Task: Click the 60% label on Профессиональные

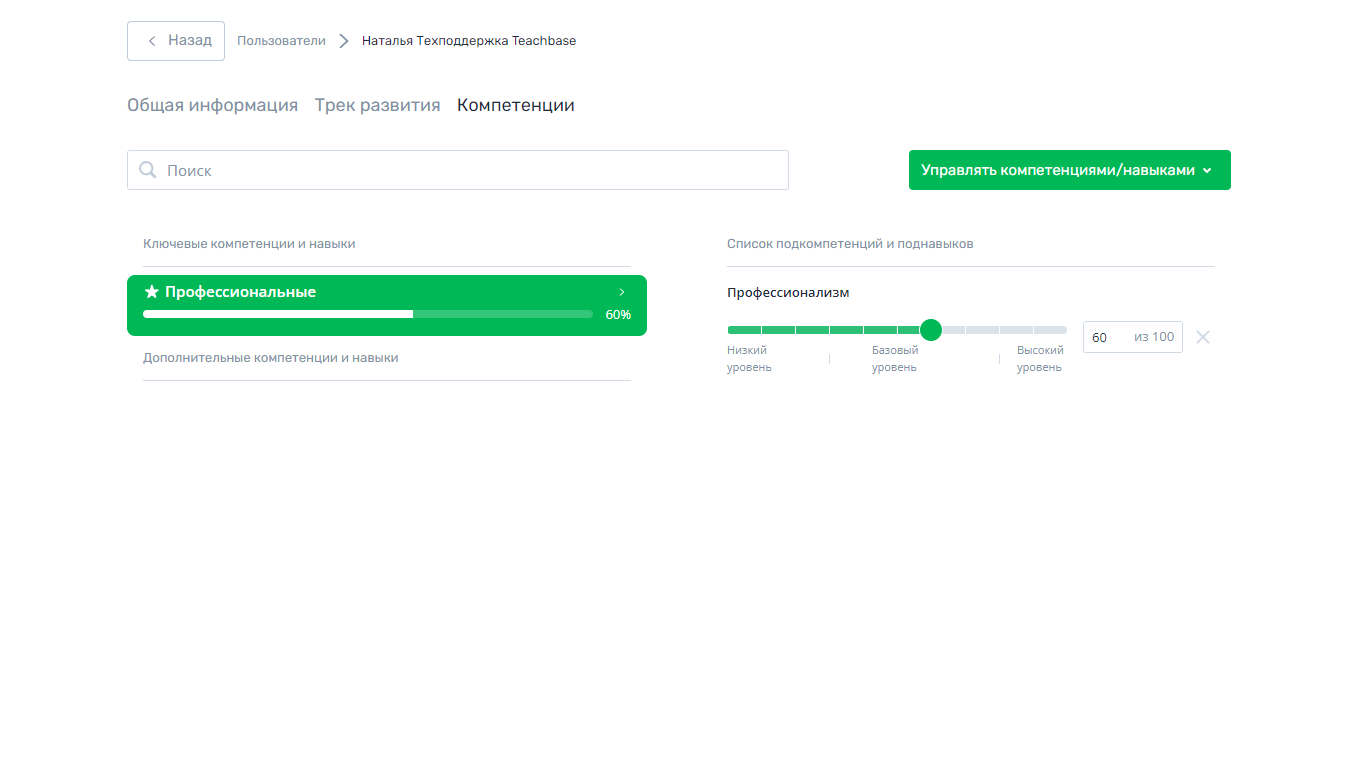Action: (618, 314)
